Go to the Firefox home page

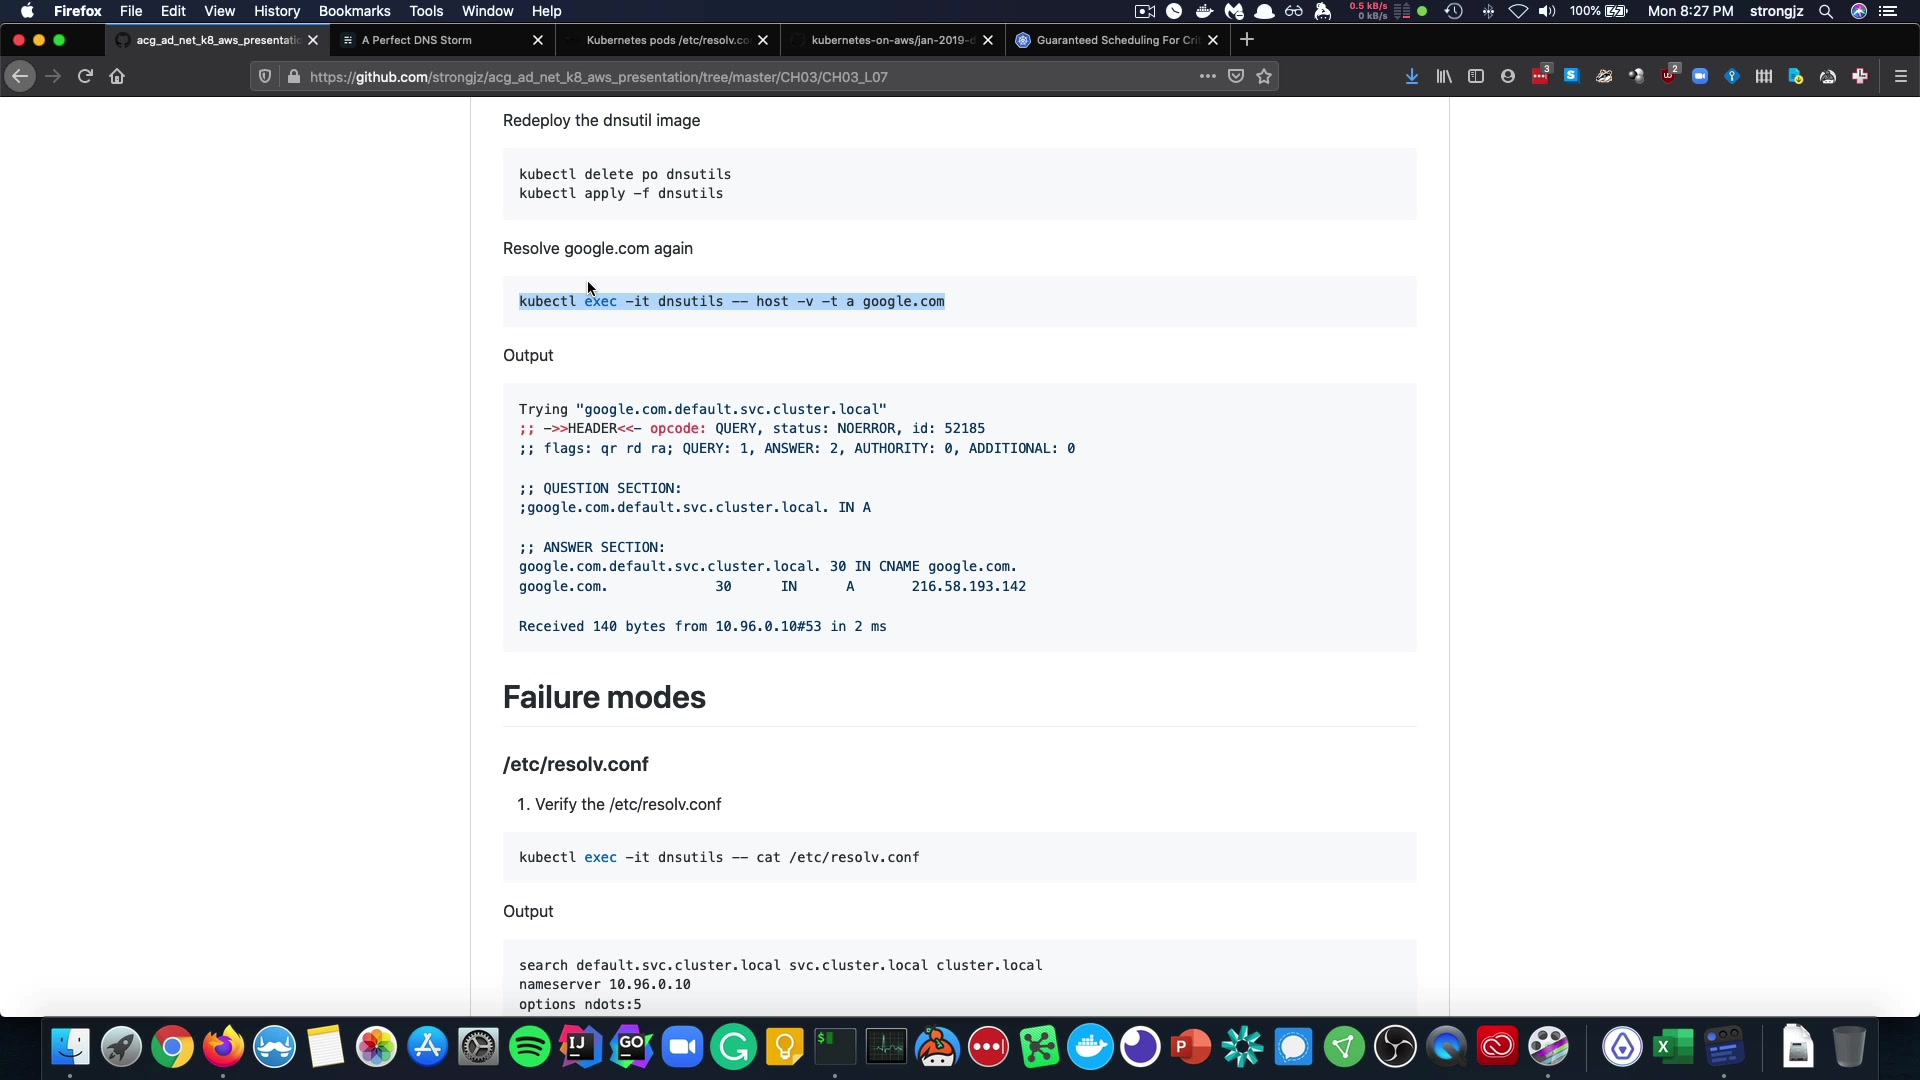click(117, 76)
